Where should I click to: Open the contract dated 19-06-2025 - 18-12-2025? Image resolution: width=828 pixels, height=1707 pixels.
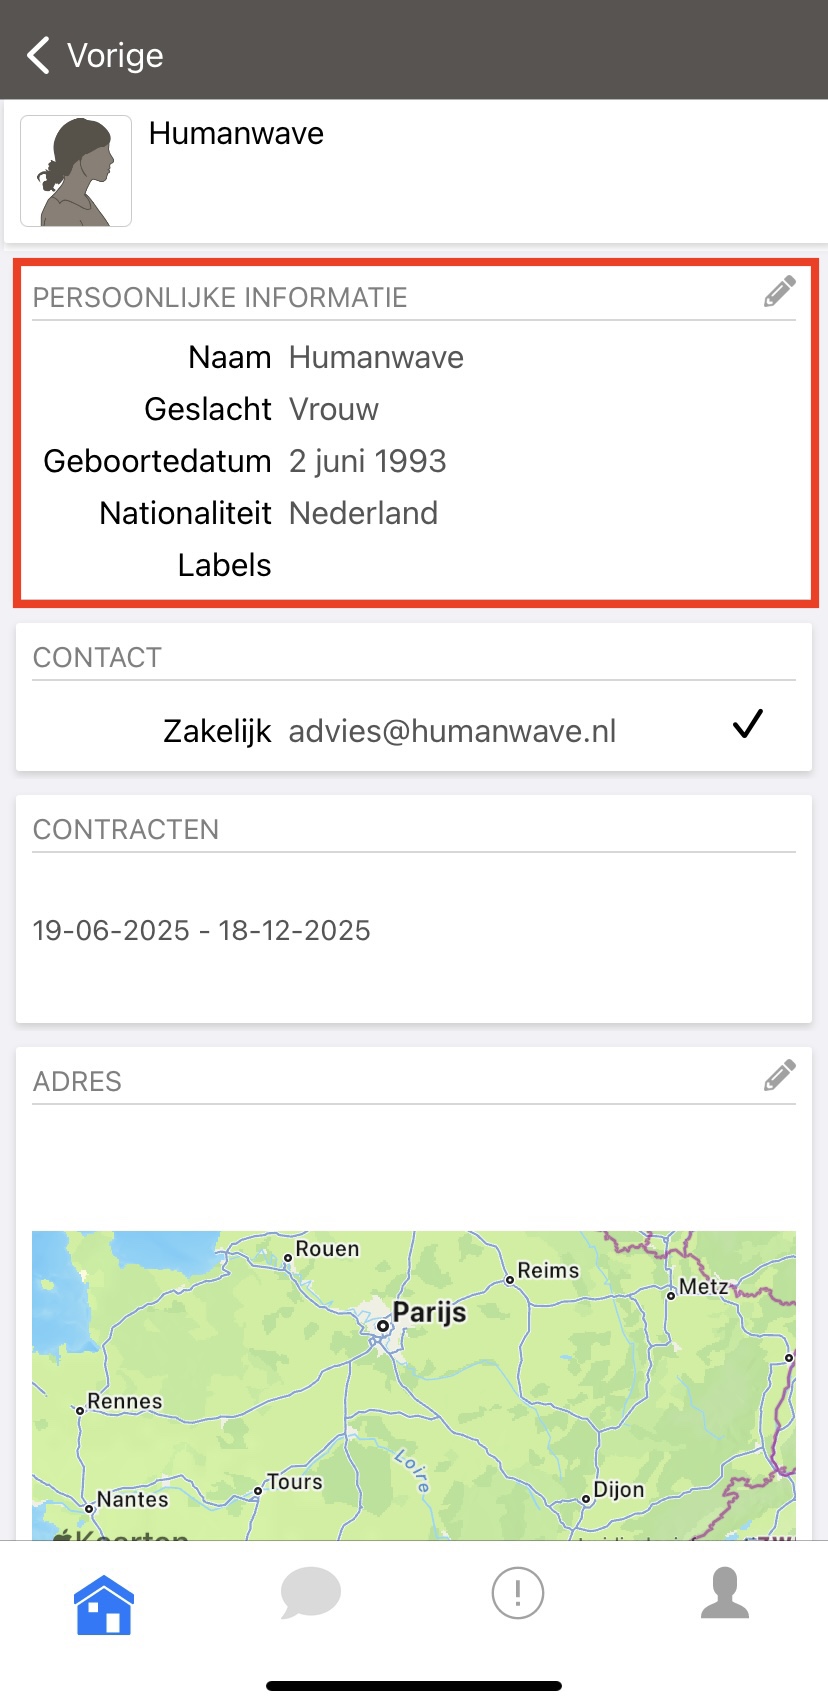[201, 930]
